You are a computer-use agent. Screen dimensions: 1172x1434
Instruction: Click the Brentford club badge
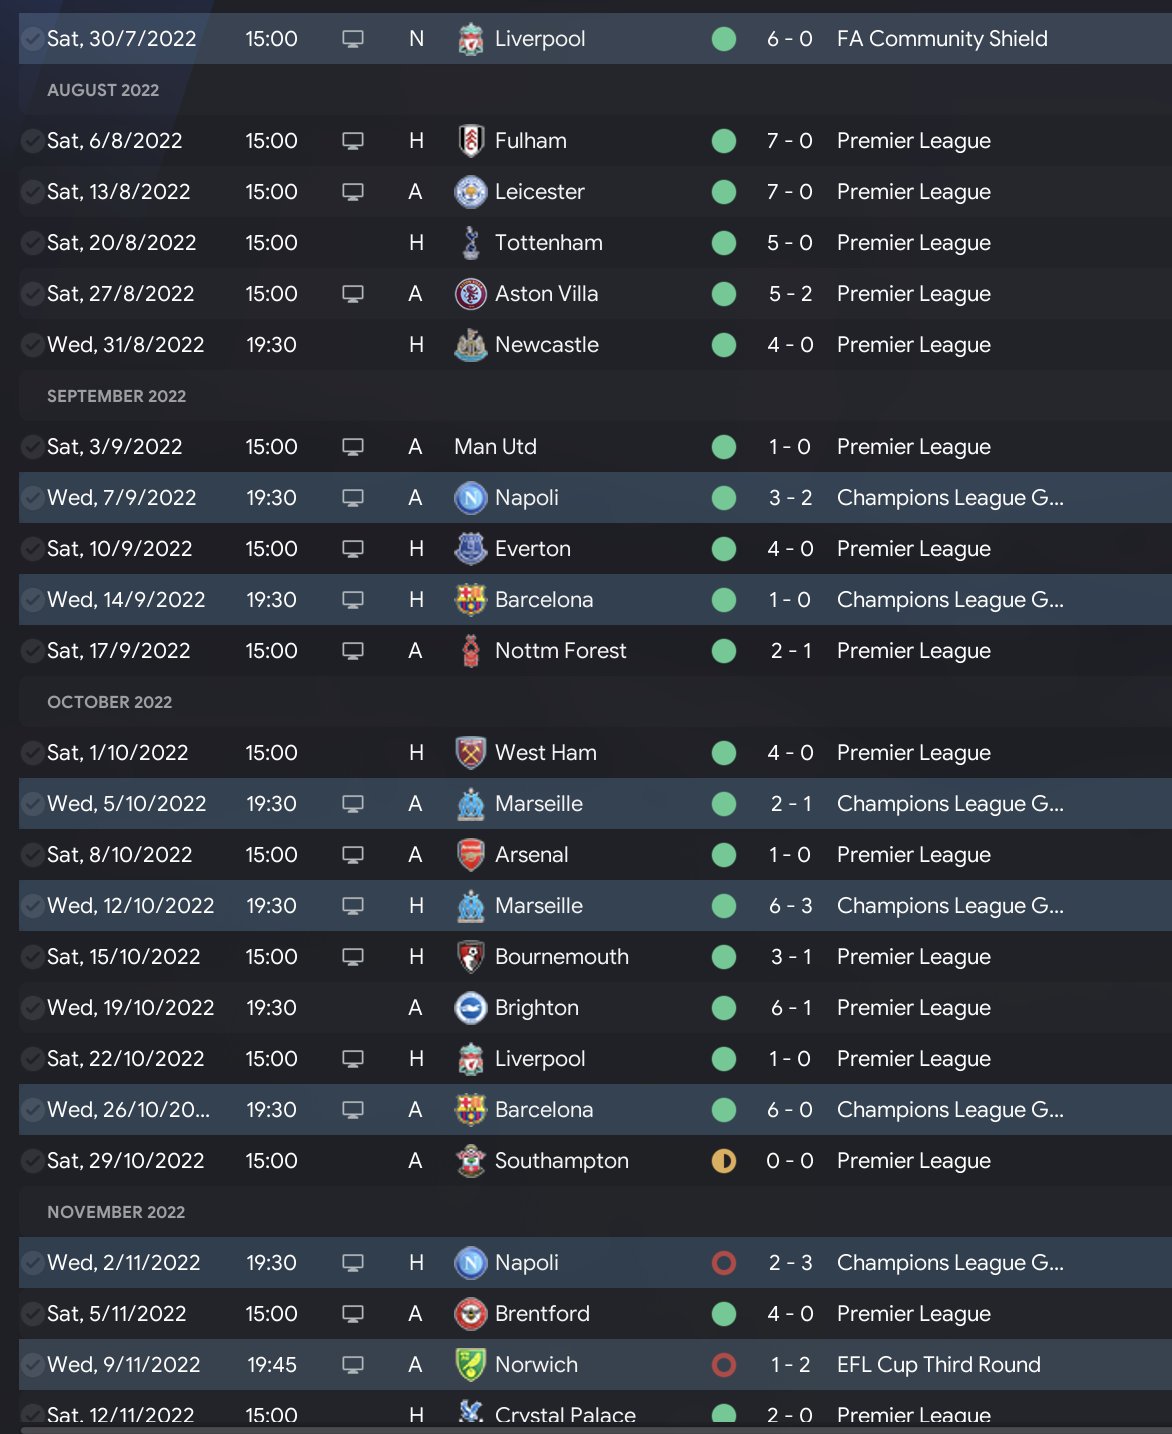click(x=470, y=1314)
